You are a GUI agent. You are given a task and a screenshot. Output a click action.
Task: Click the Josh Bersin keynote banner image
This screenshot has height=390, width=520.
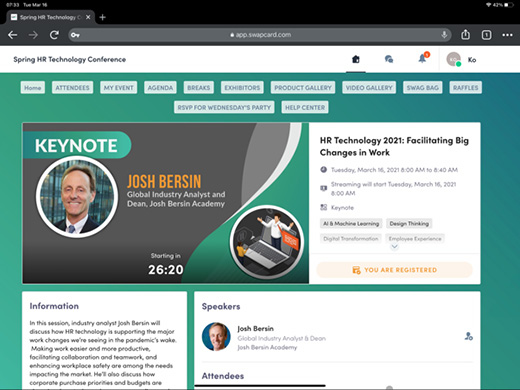pyautogui.click(x=166, y=203)
